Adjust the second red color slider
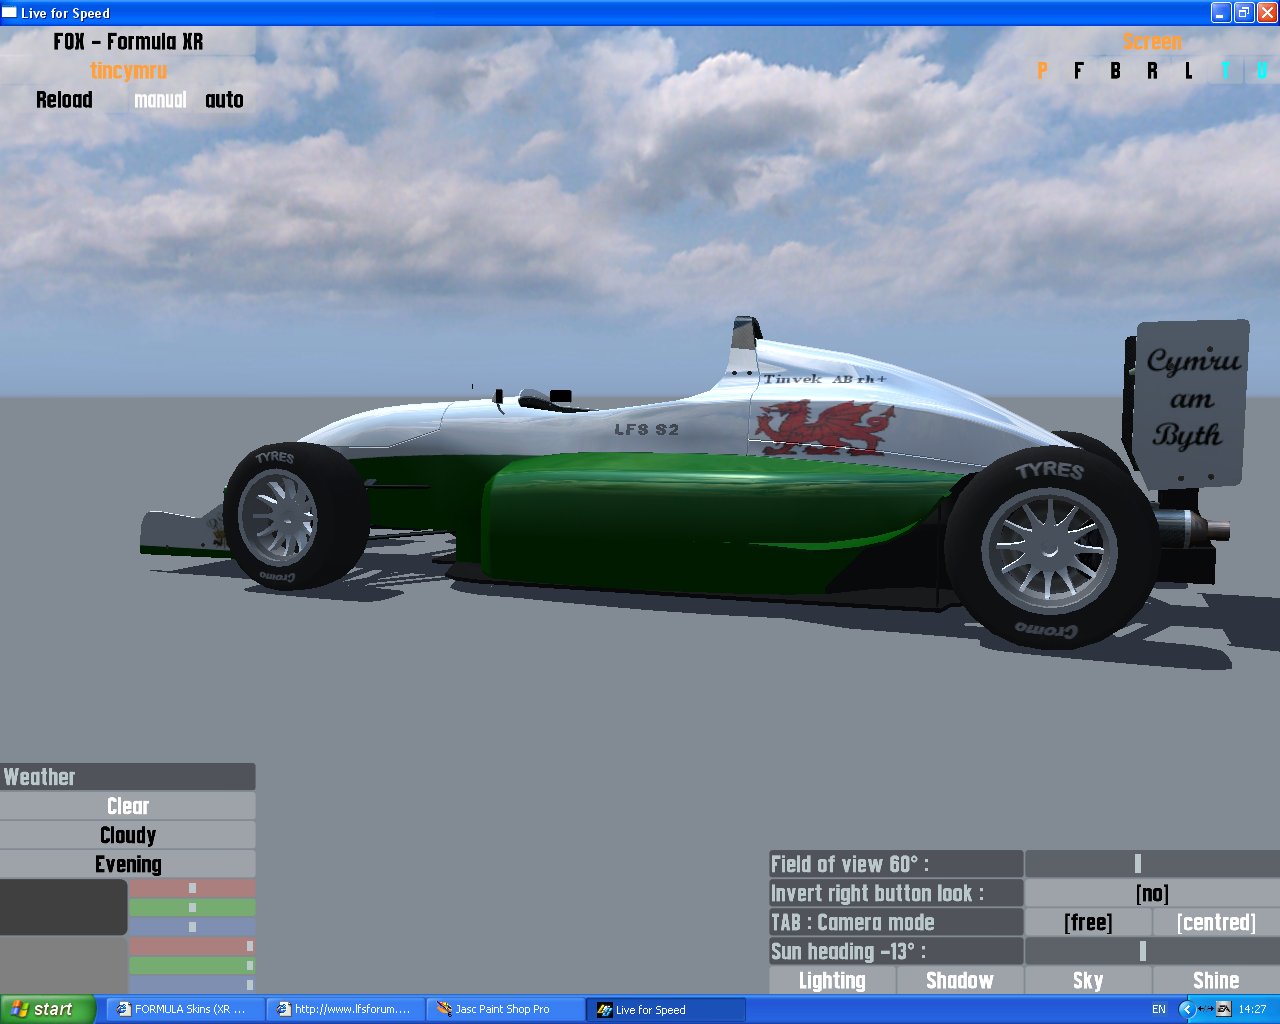The width and height of the screenshot is (1280, 1024). 192,946
